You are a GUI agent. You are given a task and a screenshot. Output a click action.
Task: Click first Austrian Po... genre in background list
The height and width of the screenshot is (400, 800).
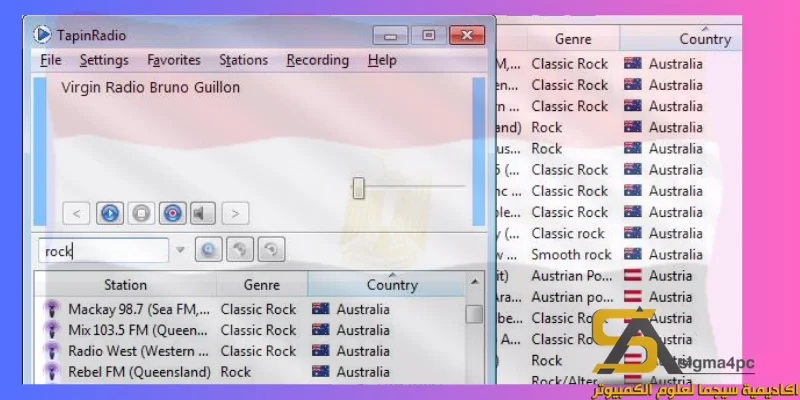(571, 276)
